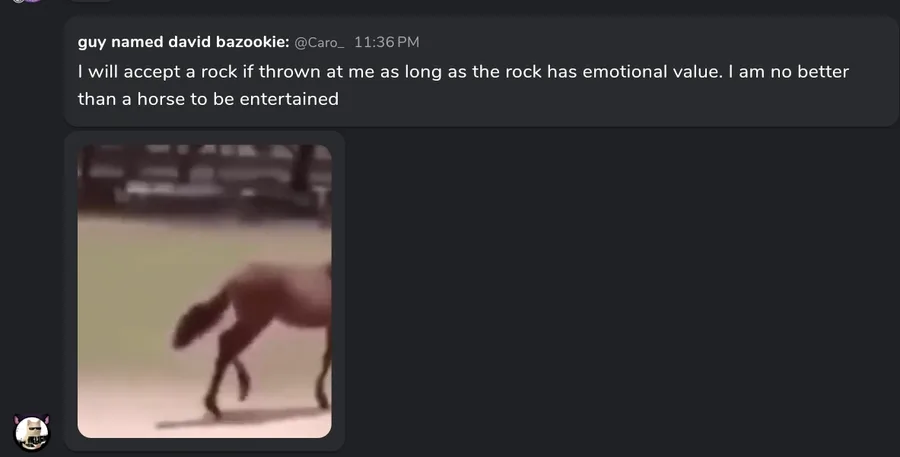Open the cat avatar with pink ears
The width and height of the screenshot is (900, 457).
coord(32,433)
